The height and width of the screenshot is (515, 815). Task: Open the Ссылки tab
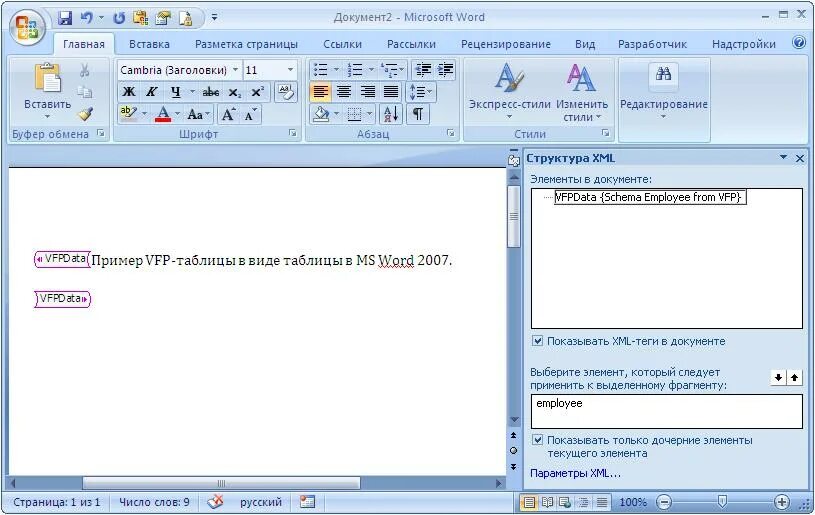[342, 44]
